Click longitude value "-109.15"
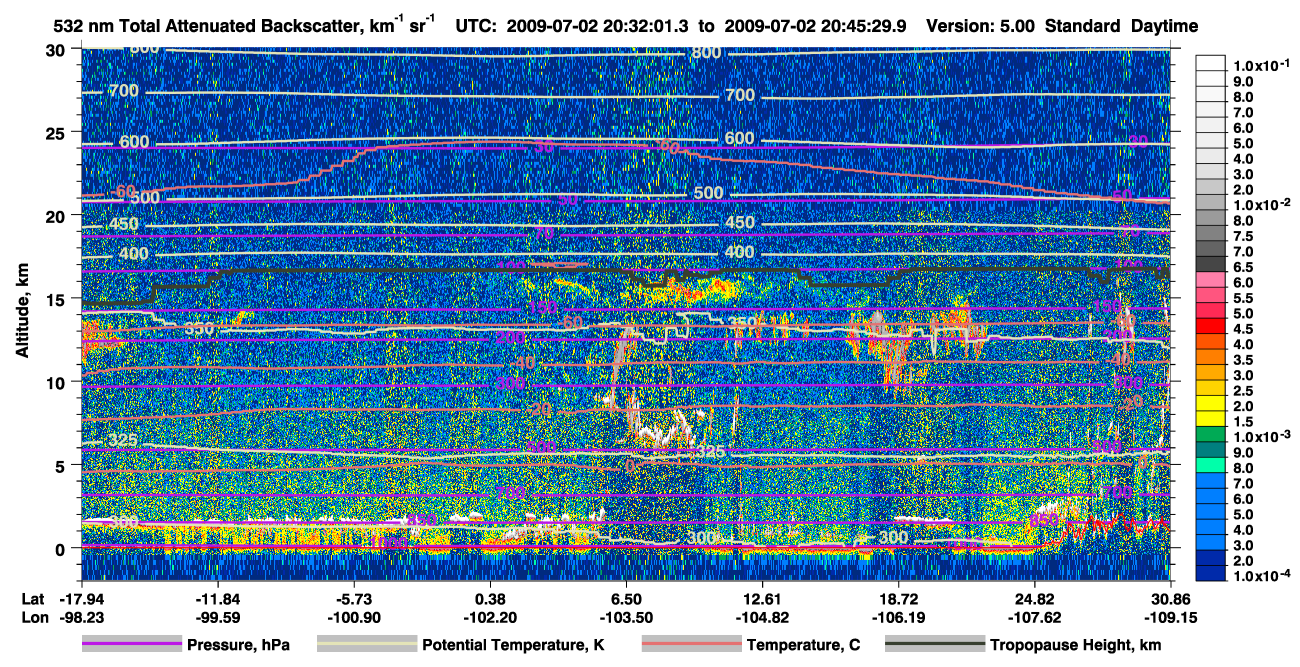1300x667 pixels. [1170, 617]
